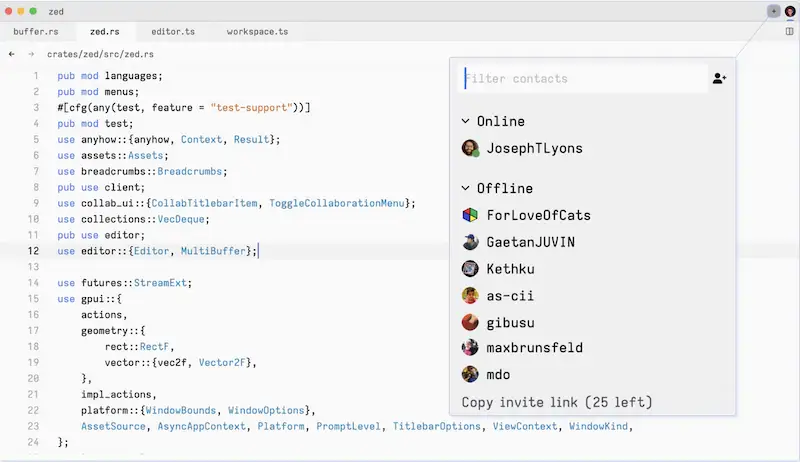This screenshot has height=462, width=800.
Task: Focus the Filter contacts input field
Action: pos(580,78)
